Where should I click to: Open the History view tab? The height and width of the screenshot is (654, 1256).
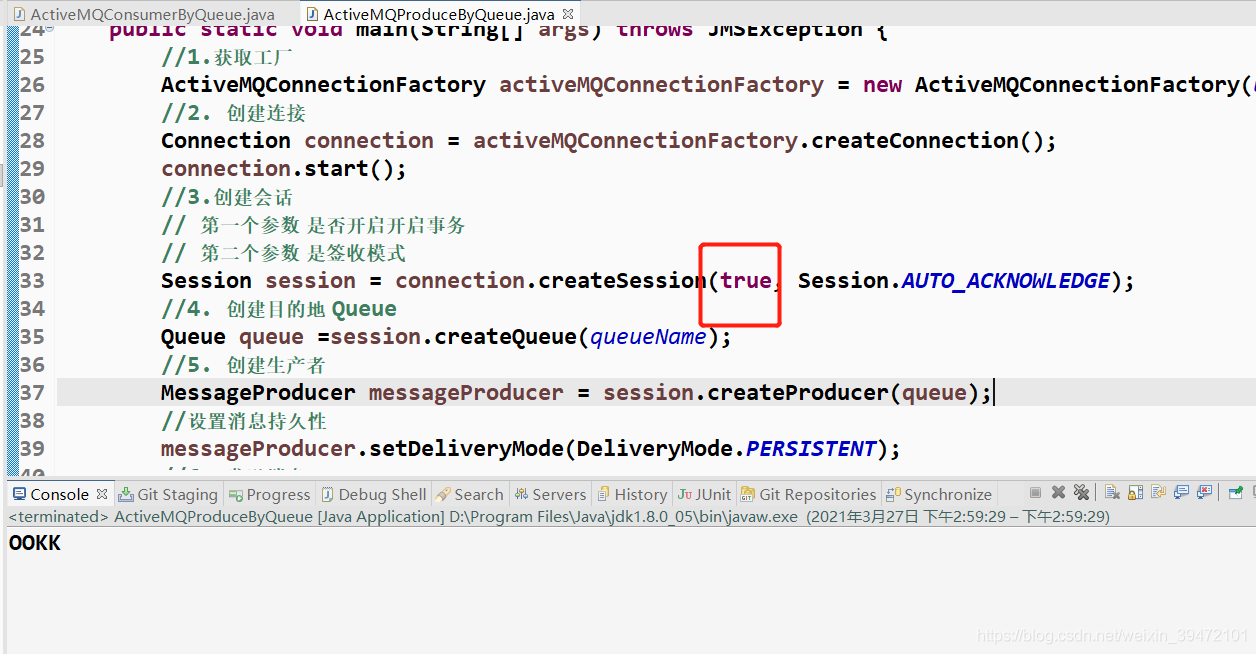[x=633, y=494]
